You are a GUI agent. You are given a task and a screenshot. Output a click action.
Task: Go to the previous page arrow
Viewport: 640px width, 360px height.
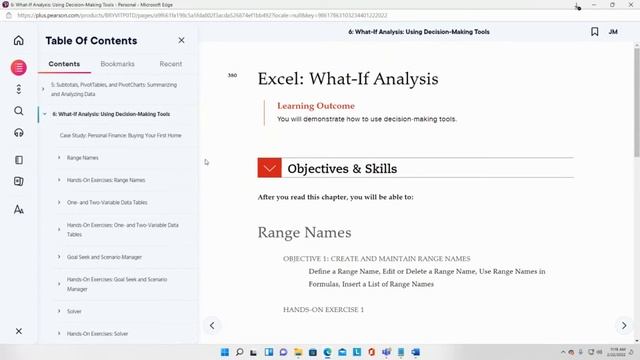pyautogui.click(x=212, y=325)
